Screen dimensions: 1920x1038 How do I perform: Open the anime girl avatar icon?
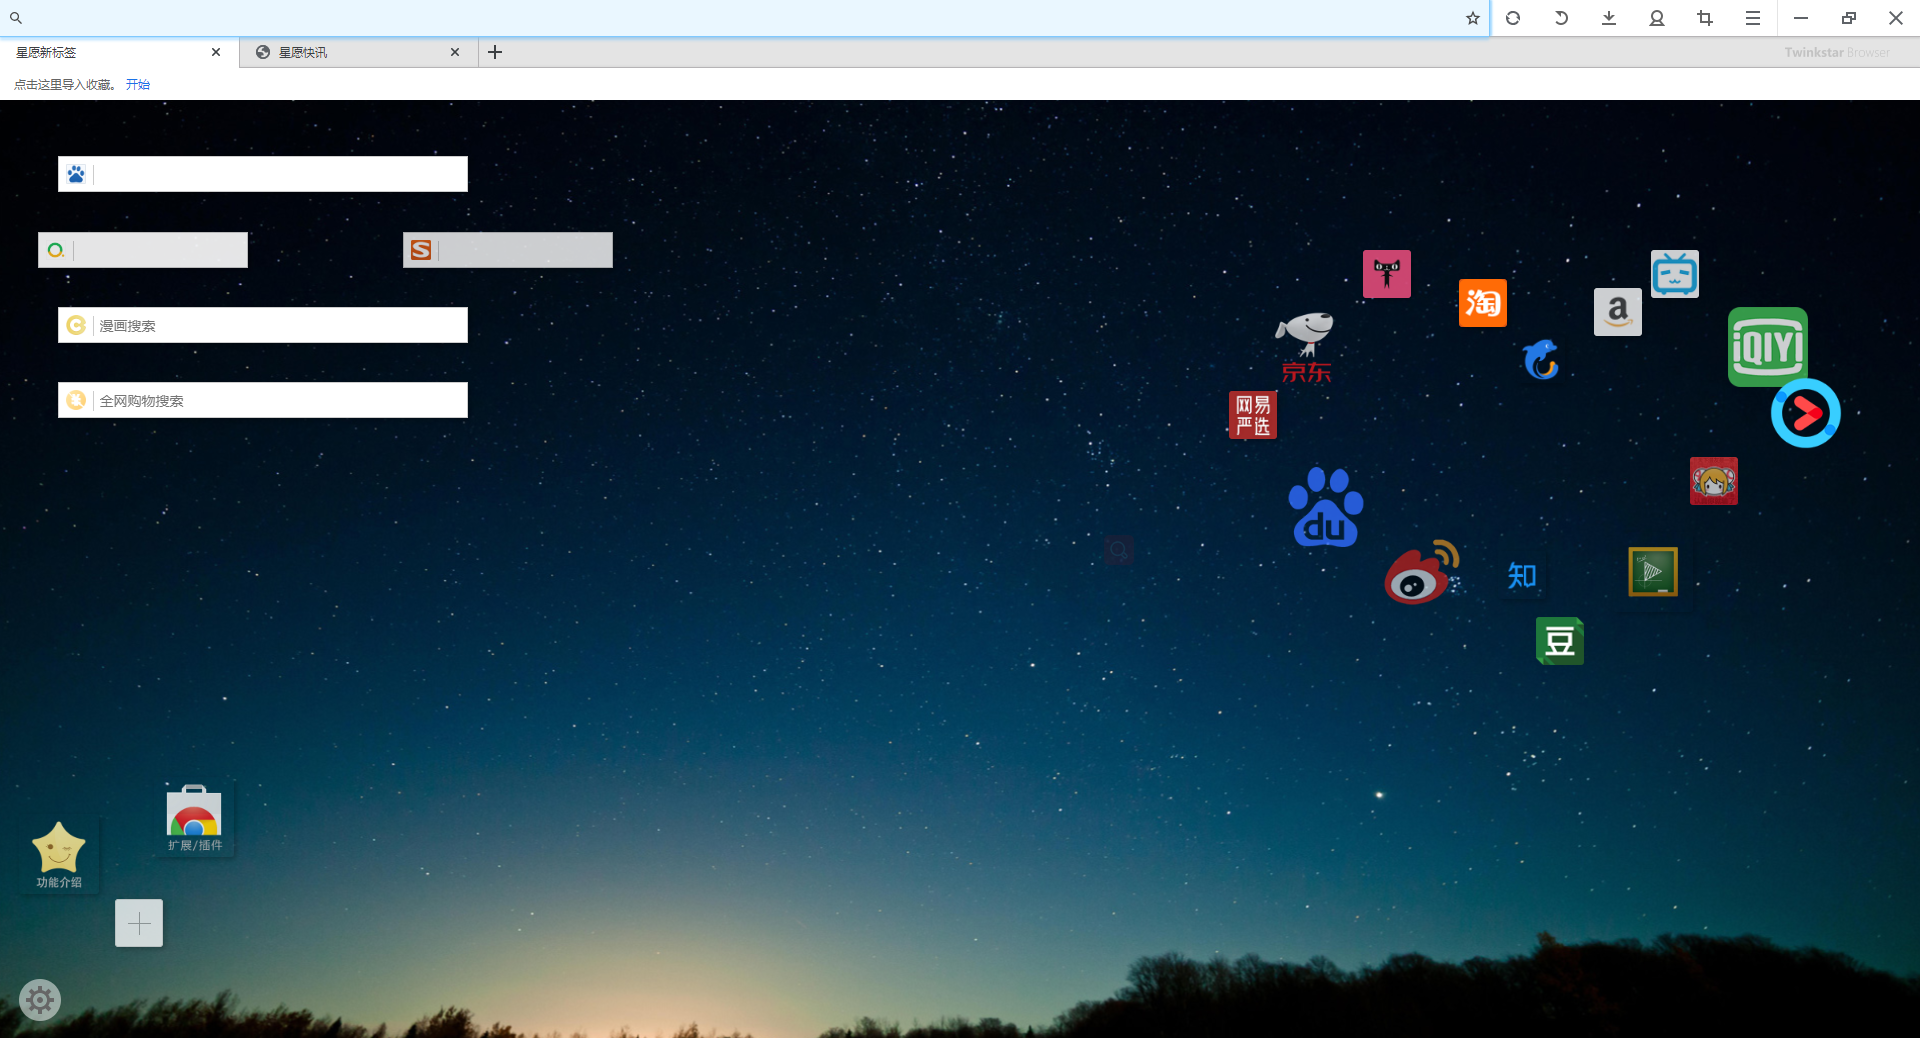click(1714, 481)
